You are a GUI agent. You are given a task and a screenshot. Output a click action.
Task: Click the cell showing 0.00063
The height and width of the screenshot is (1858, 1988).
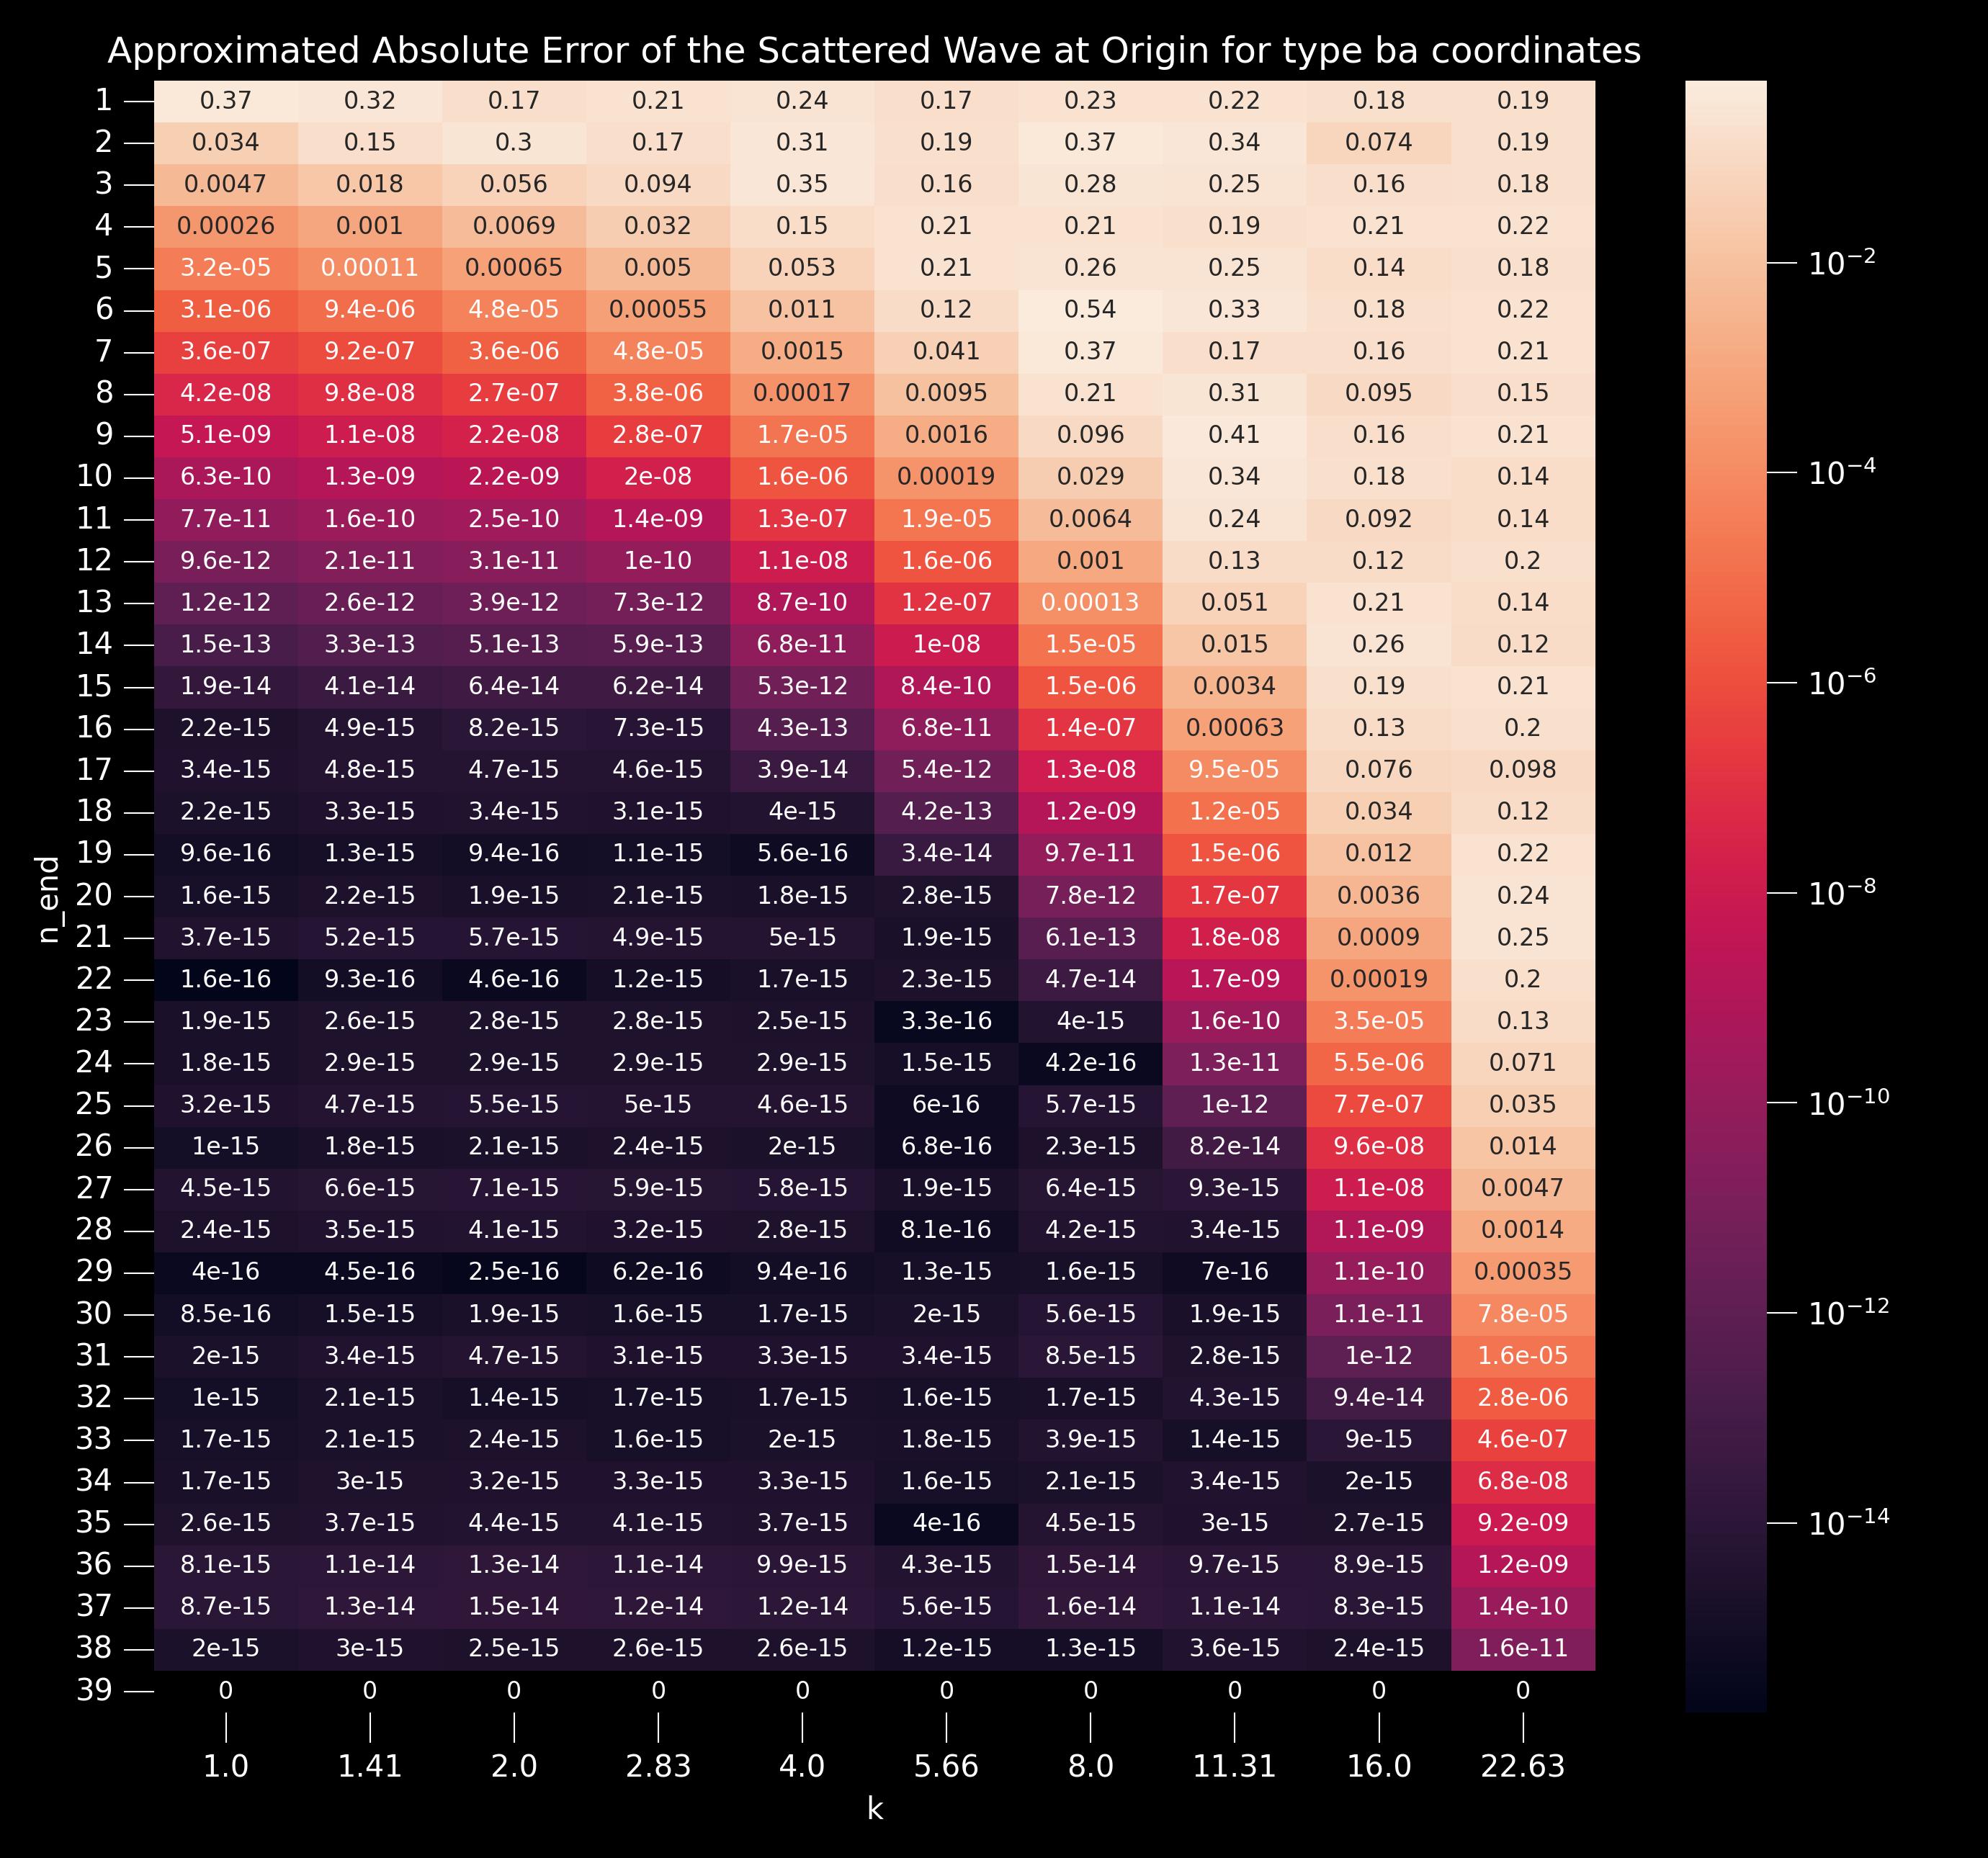pyautogui.click(x=1234, y=728)
